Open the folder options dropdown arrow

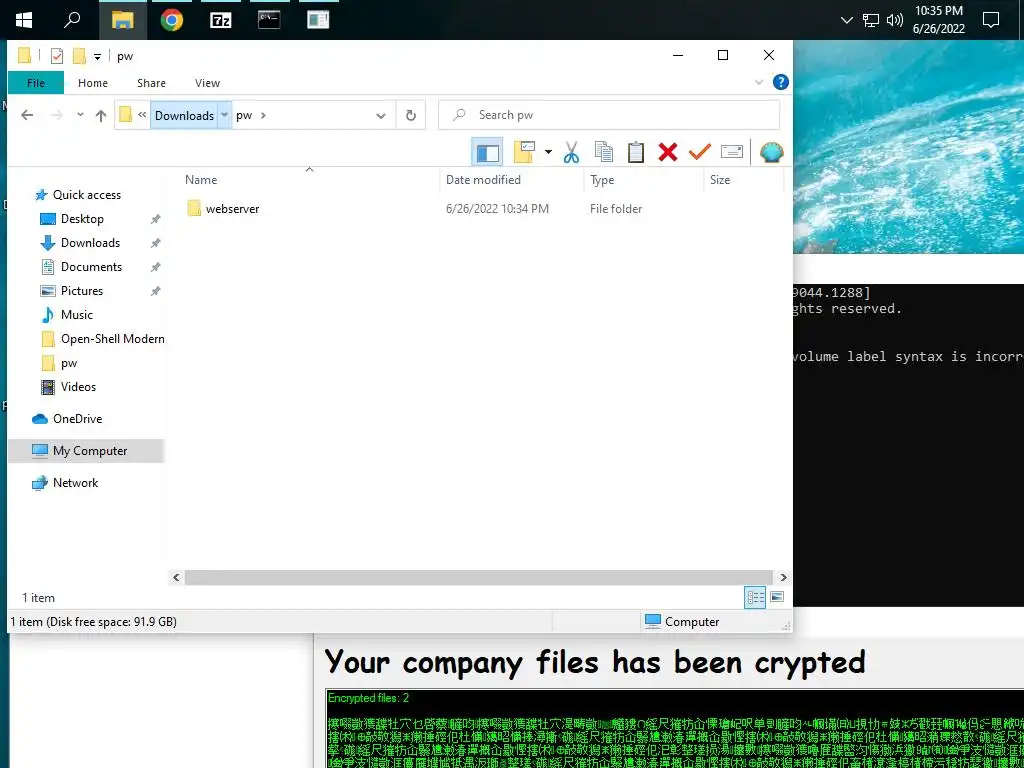548,152
